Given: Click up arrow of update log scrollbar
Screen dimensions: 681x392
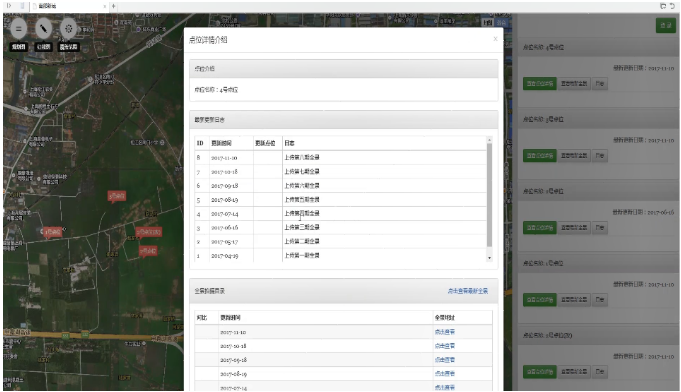Looking at the screenshot, I should [x=489, y=140].
